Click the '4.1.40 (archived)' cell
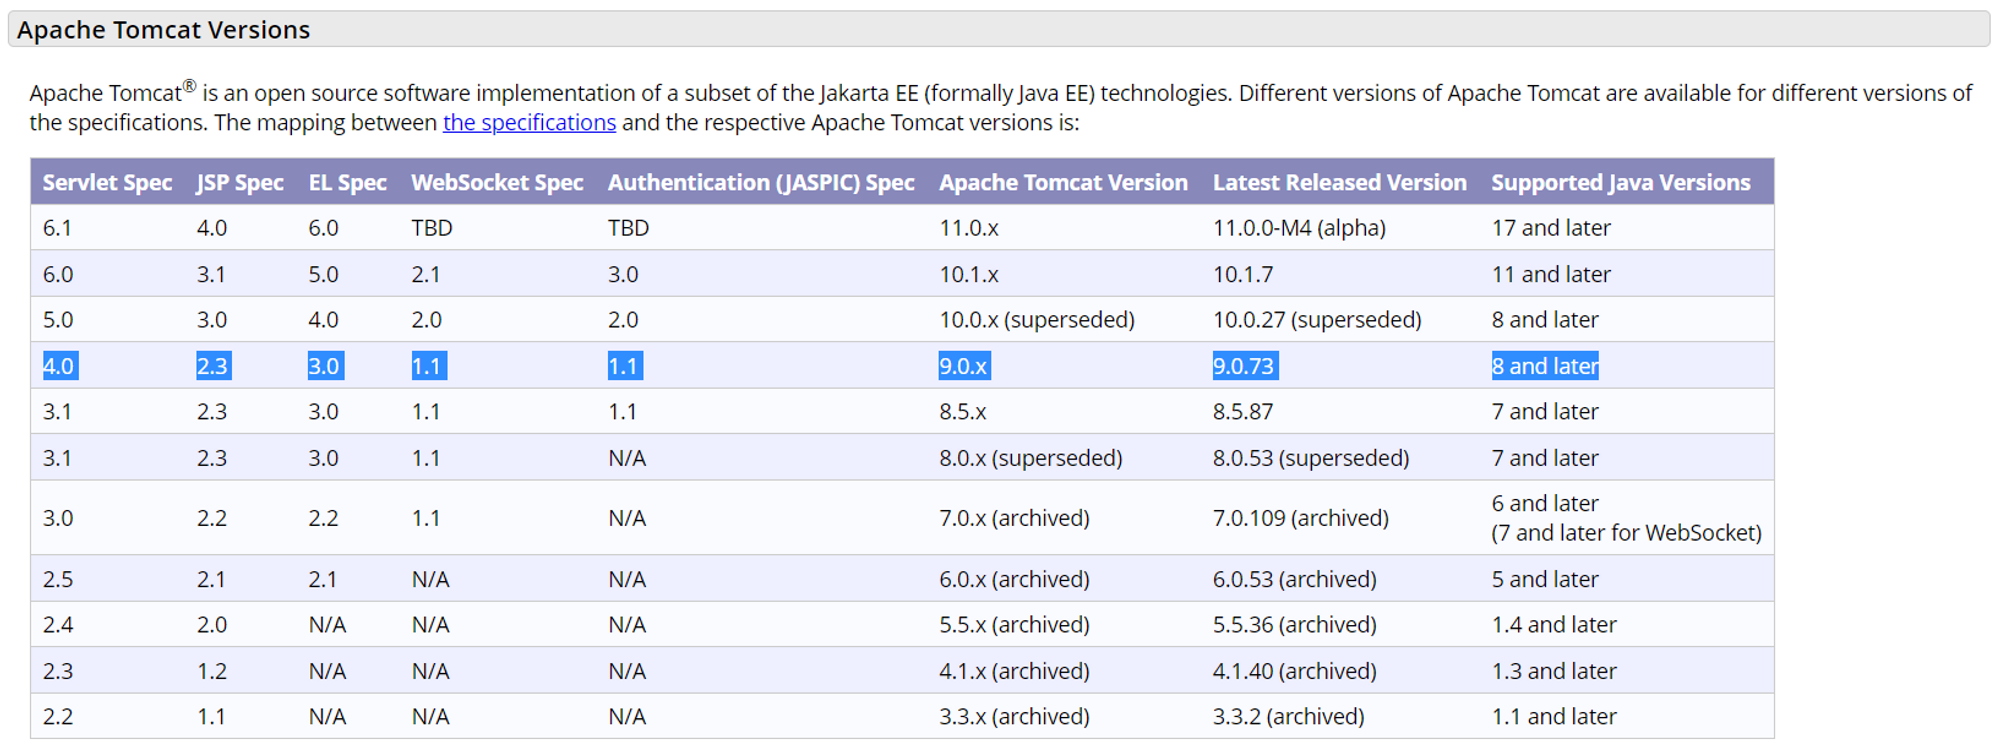 pos(1295,671)
